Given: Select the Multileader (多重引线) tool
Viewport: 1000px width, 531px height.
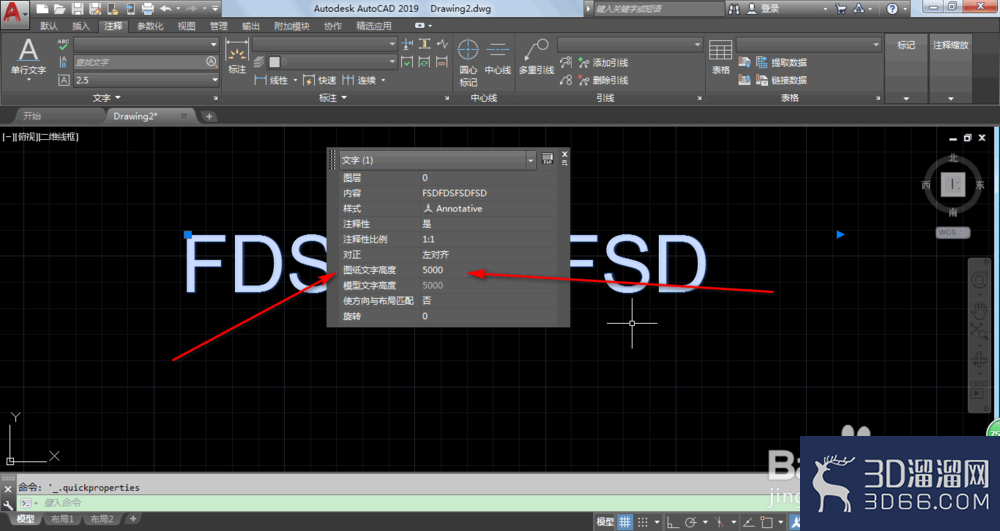Looking at the screenshot, I should click(x=536, y=57).
